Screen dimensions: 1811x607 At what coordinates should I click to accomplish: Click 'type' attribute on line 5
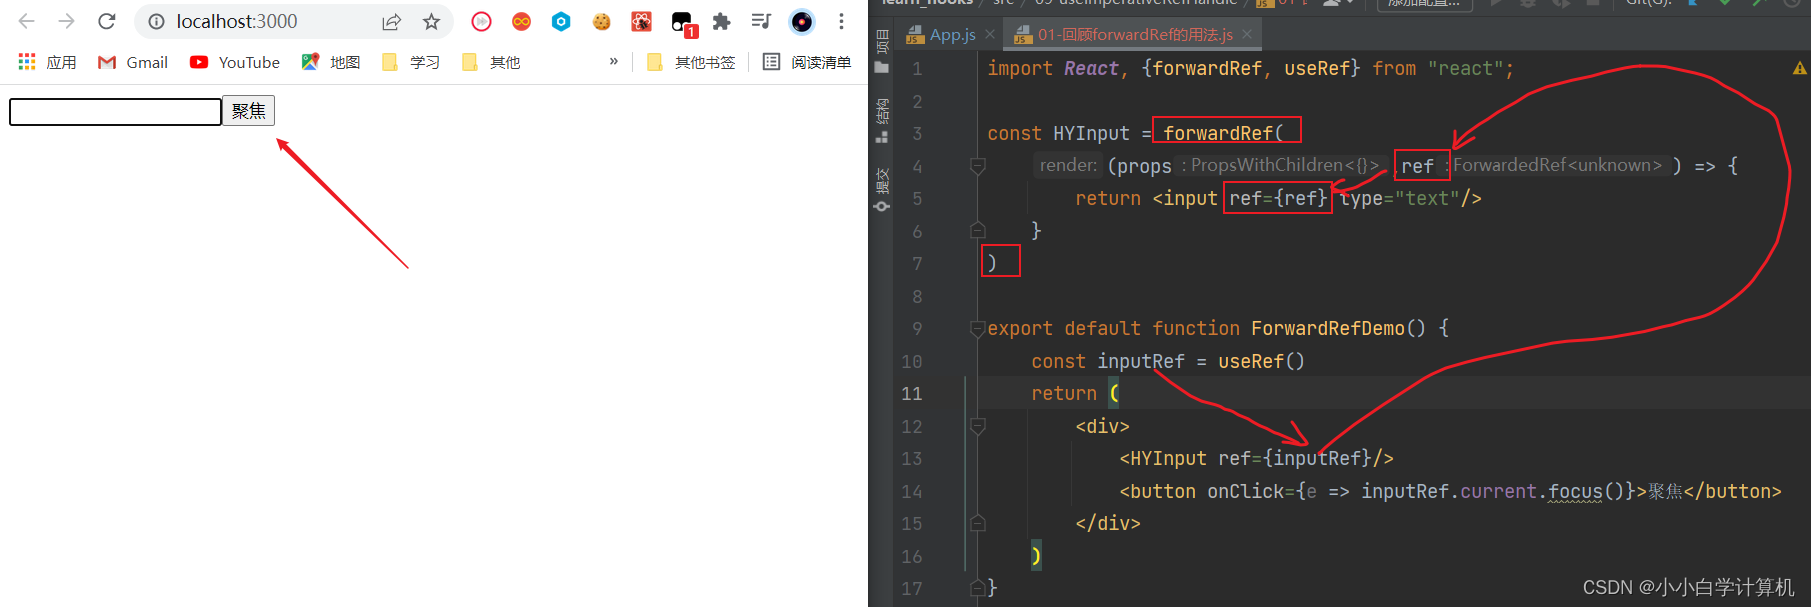pos(1361,198)
